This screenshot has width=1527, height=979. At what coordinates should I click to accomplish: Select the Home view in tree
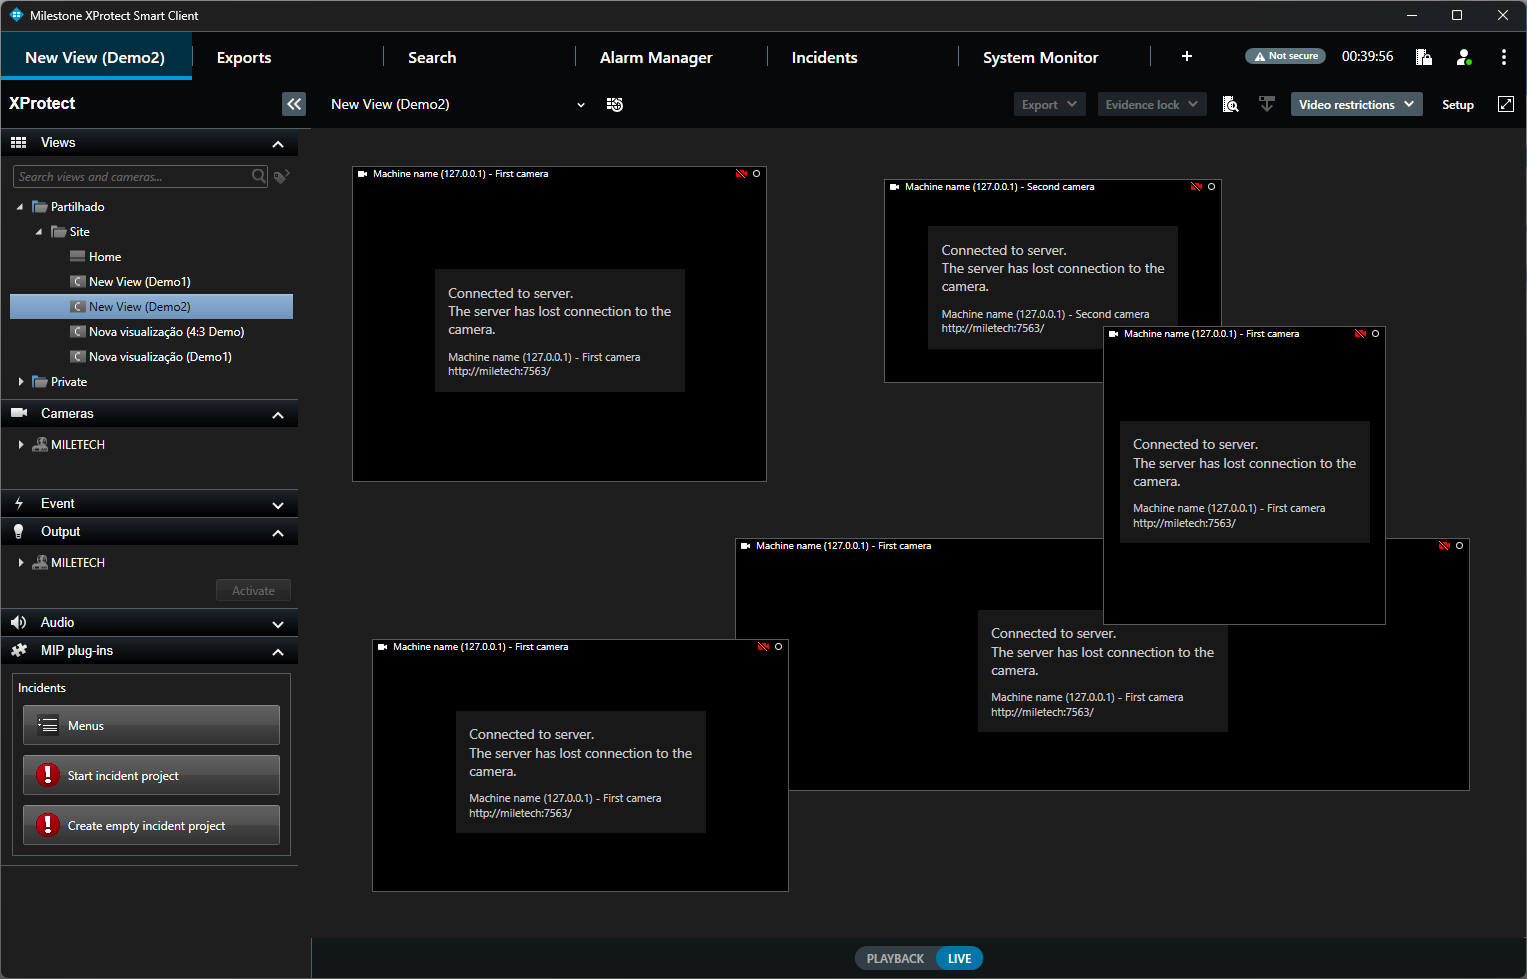tap(105, 257)
